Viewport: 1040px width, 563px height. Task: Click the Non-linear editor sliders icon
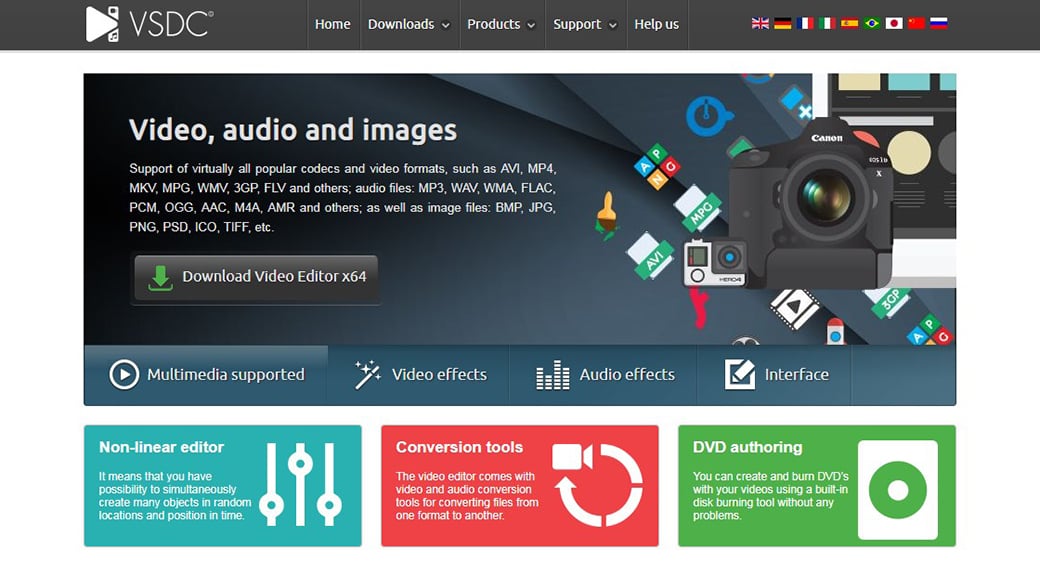(x=300, y=485)
